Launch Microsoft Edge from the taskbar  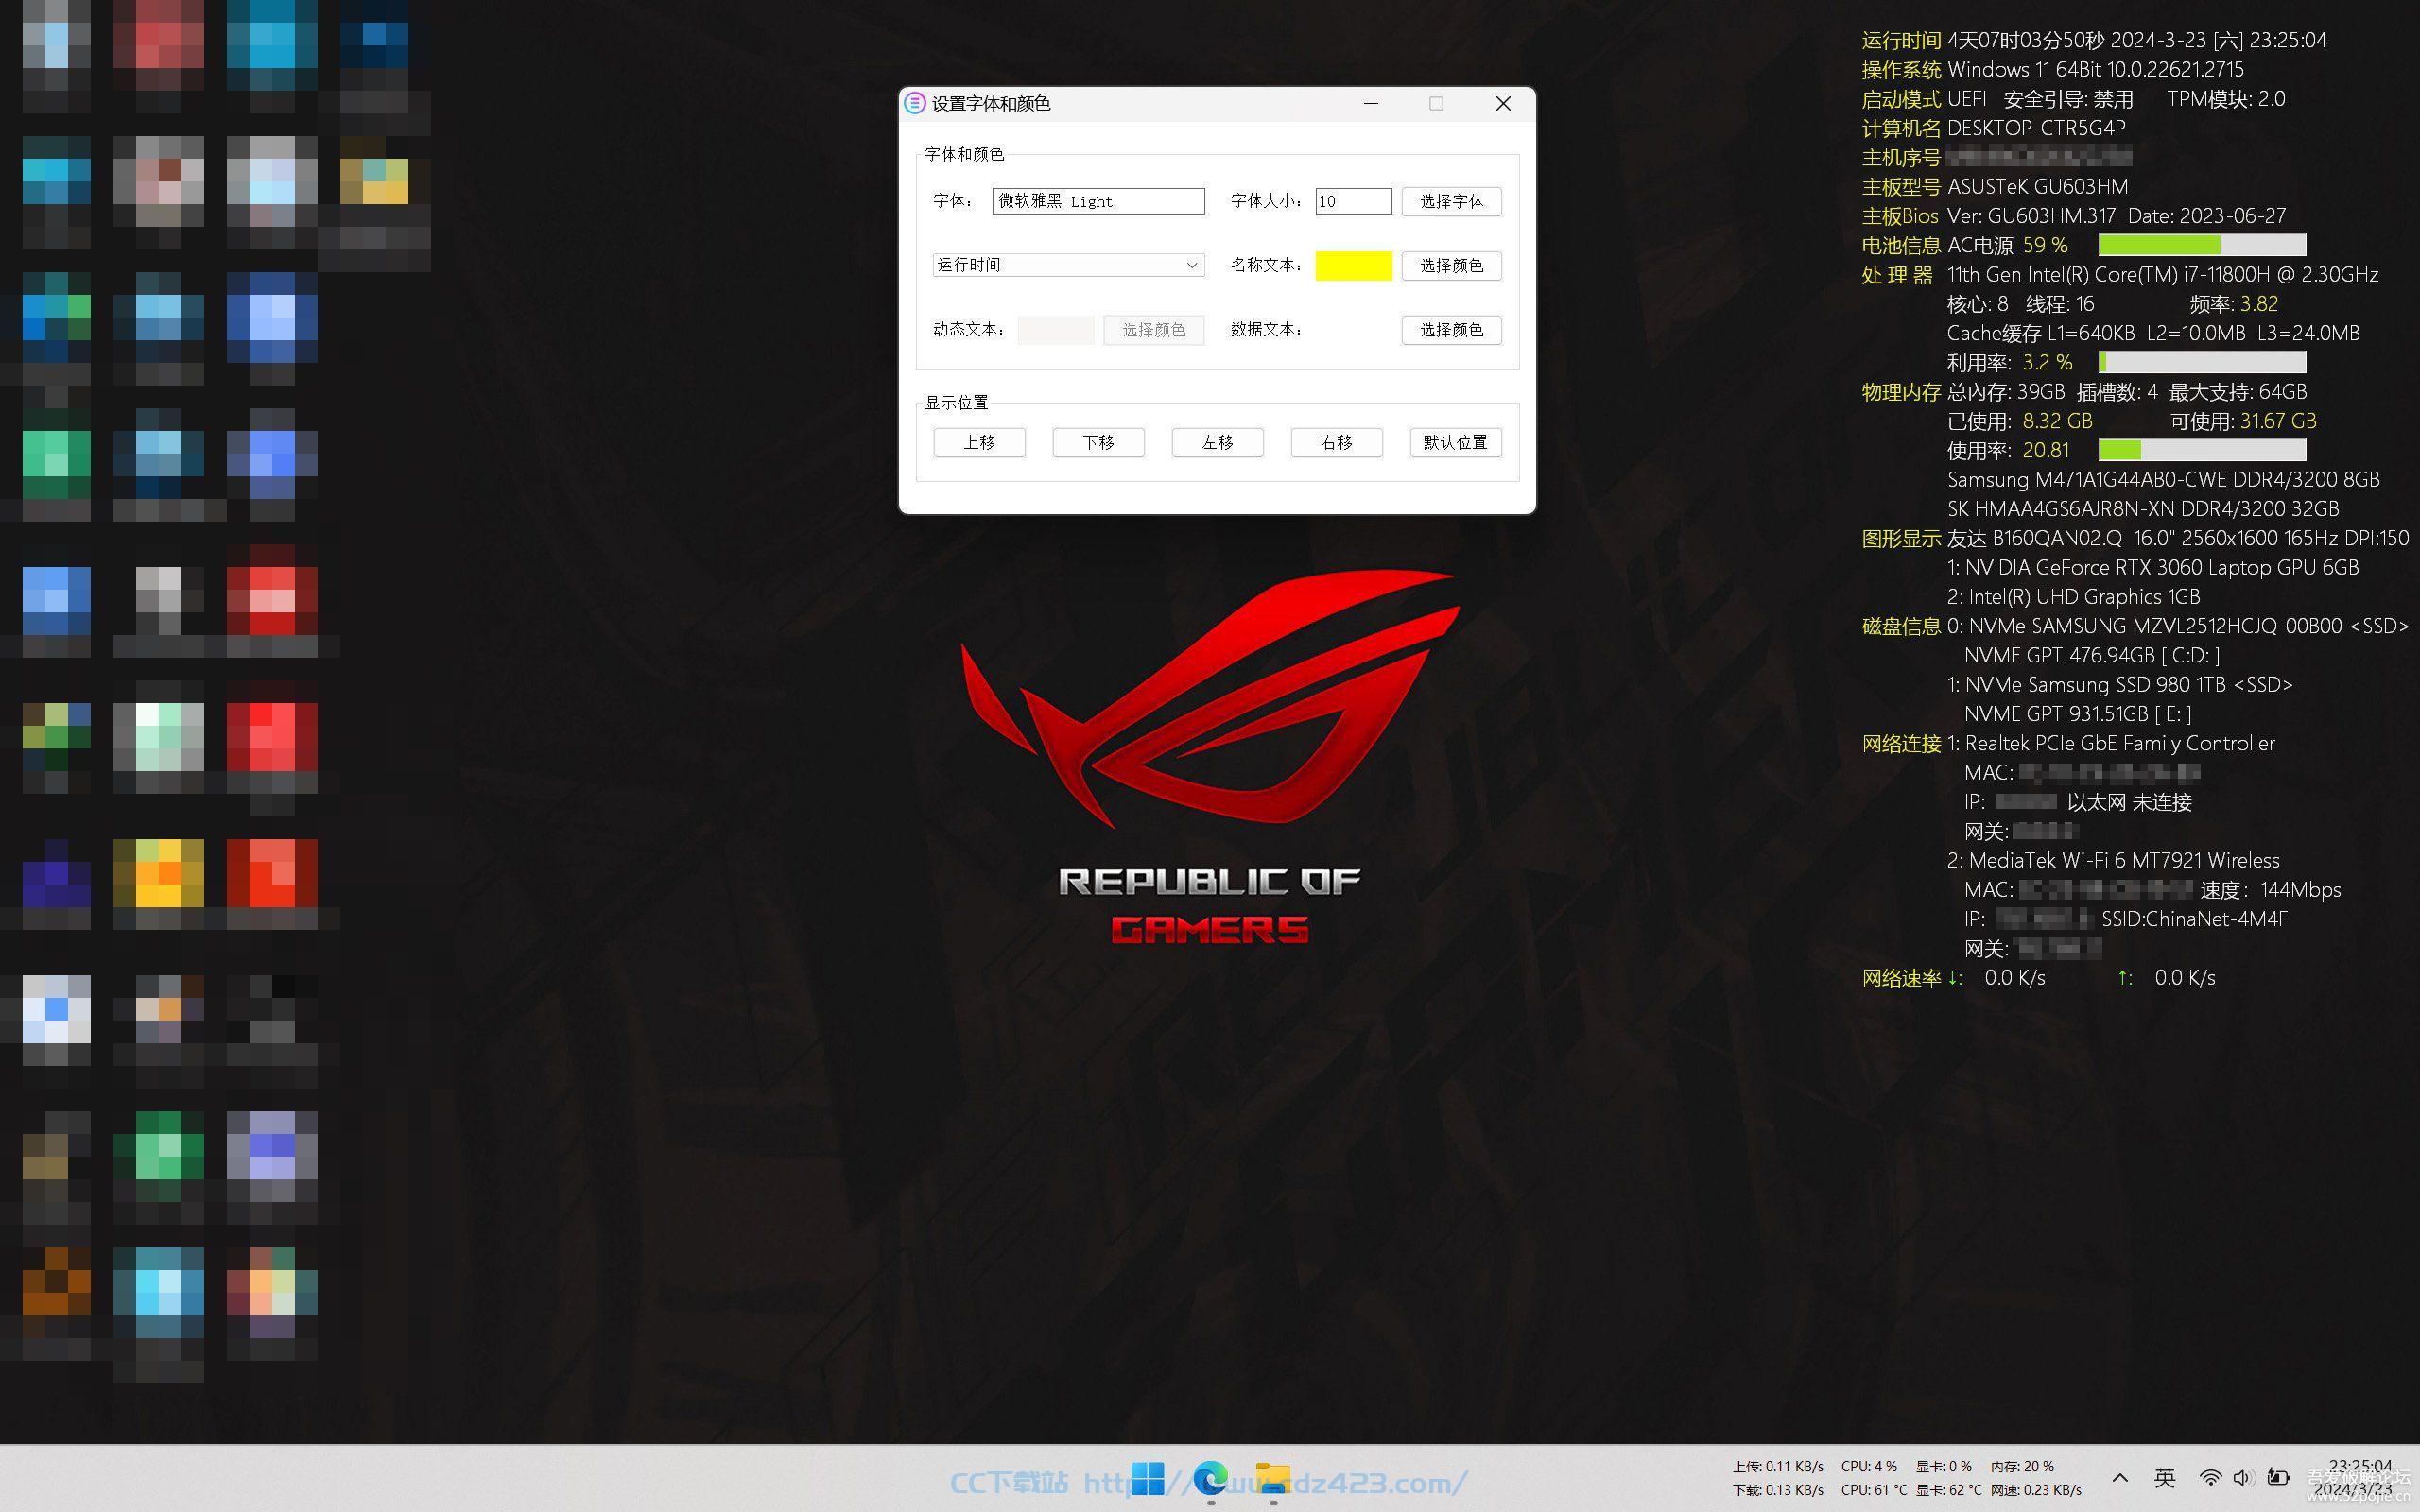coord(1210,1479)
